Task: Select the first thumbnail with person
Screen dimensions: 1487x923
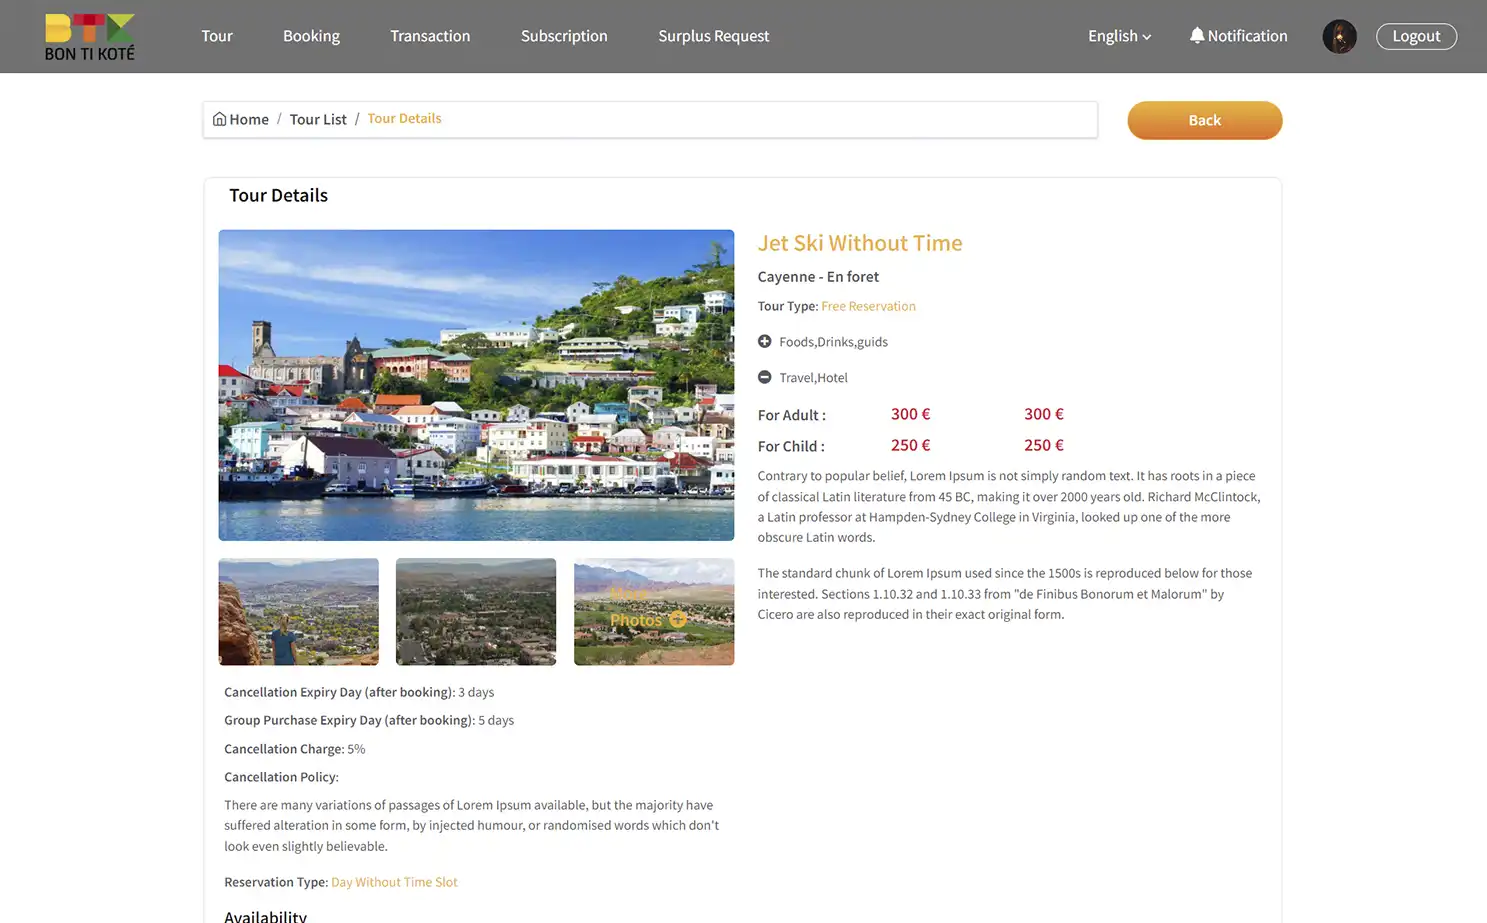Action: [299, 612]
